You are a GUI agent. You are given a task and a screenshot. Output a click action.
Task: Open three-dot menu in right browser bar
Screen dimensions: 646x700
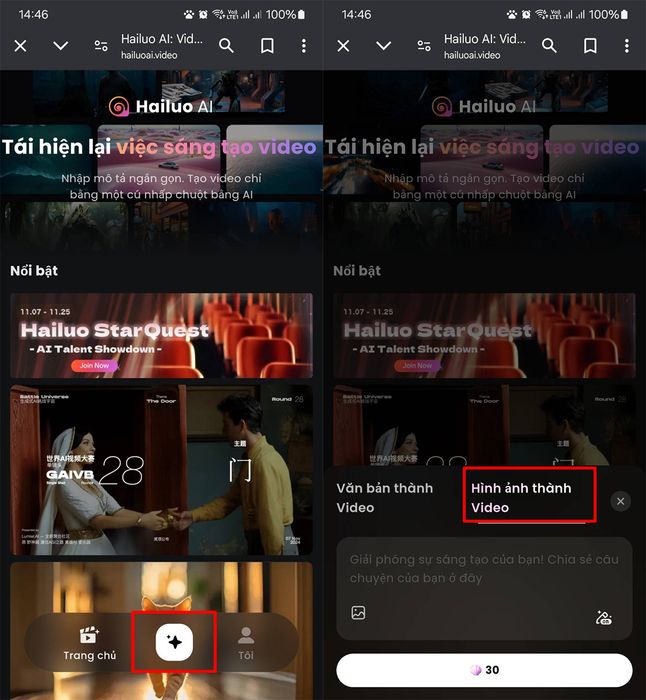(x=626, y=46)
